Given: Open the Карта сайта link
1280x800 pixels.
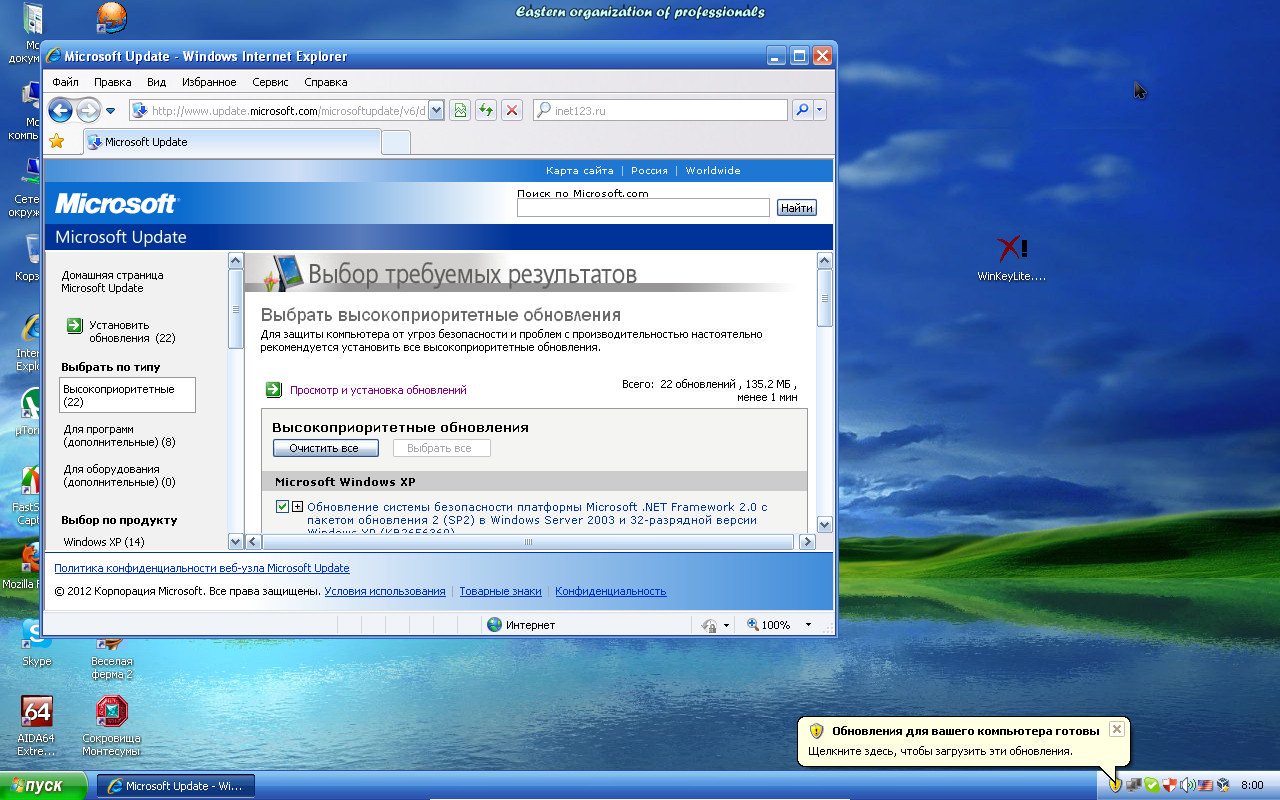Looking at the screenshot, I should (580, 171).
